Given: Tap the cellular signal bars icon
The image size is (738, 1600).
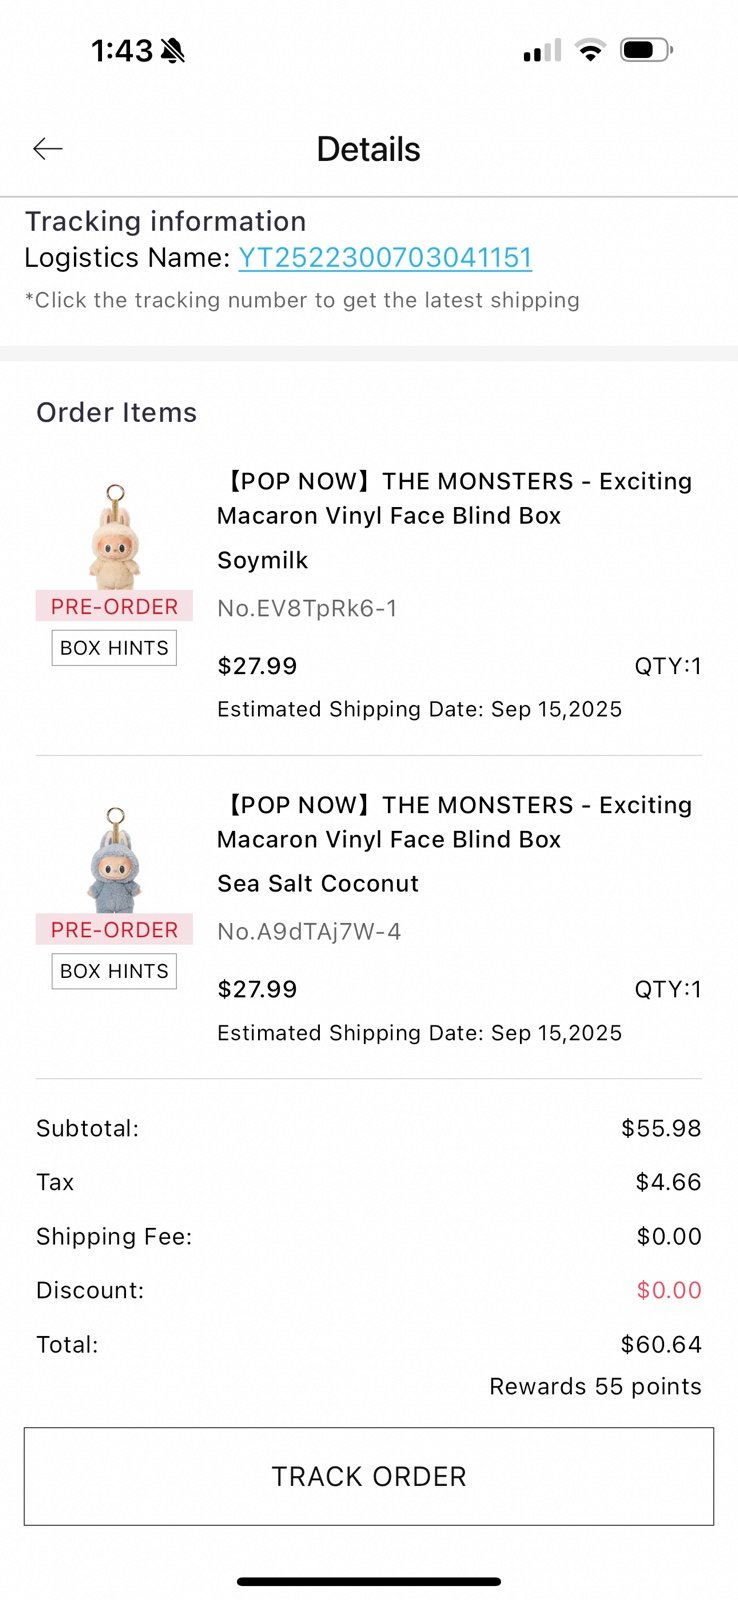Looking at the screenshot, I should [542, 51].
